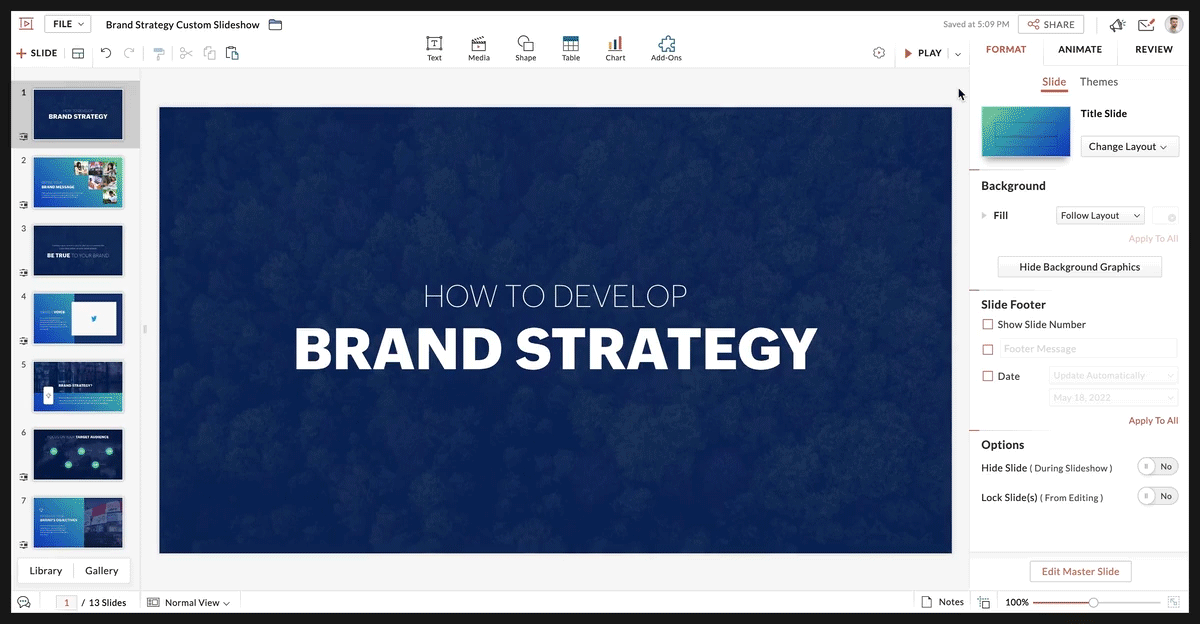Open the Follow Layout fill dropdown

[1100, 215]
